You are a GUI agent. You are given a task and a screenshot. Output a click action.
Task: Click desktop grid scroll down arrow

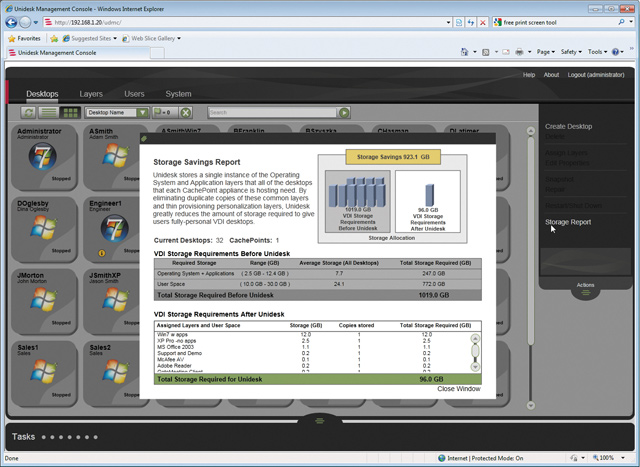point(531,405)
